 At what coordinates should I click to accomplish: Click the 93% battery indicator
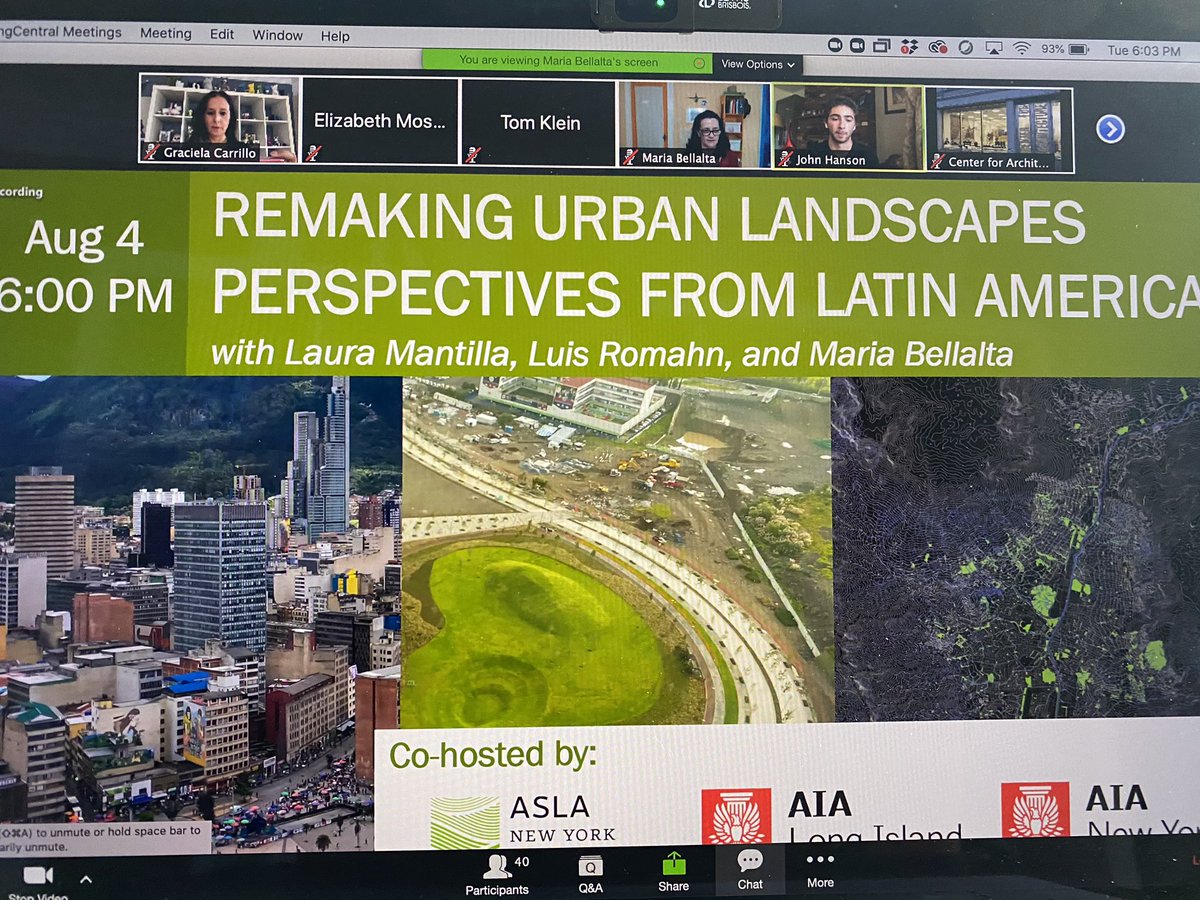tap(1065, 48)
